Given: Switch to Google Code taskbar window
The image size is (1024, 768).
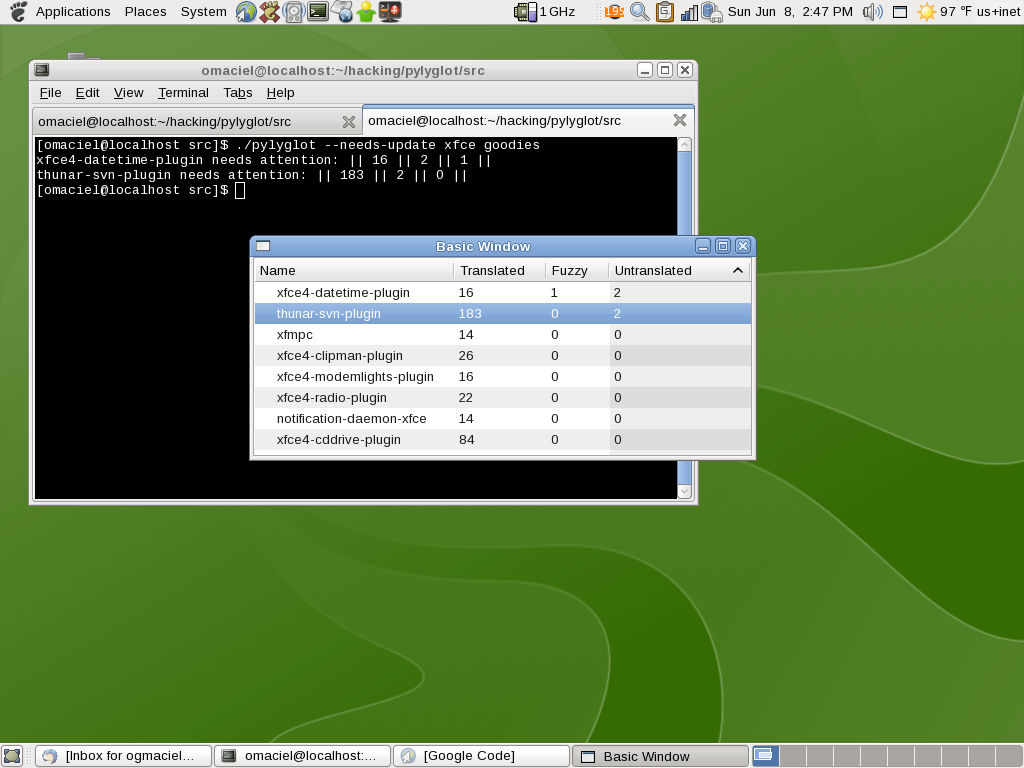Looking at the screenshot, I should click(480, 756).
